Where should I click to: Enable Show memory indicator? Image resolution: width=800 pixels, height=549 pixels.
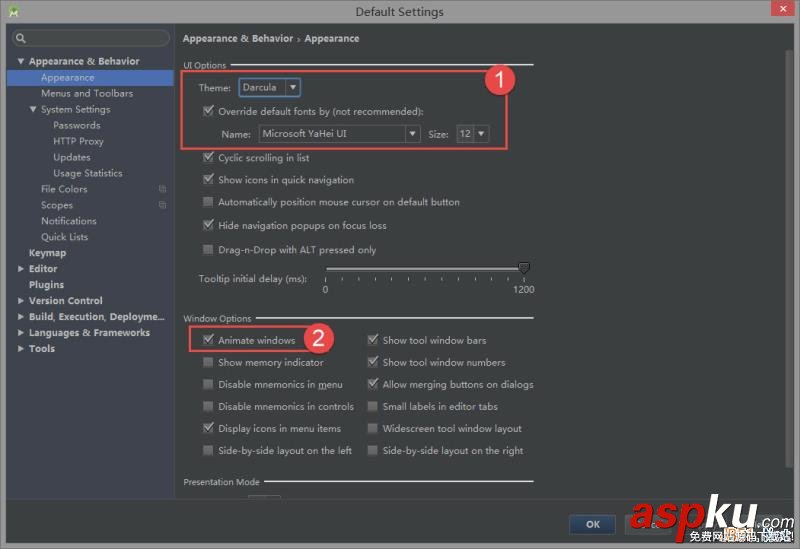[208, 362]
